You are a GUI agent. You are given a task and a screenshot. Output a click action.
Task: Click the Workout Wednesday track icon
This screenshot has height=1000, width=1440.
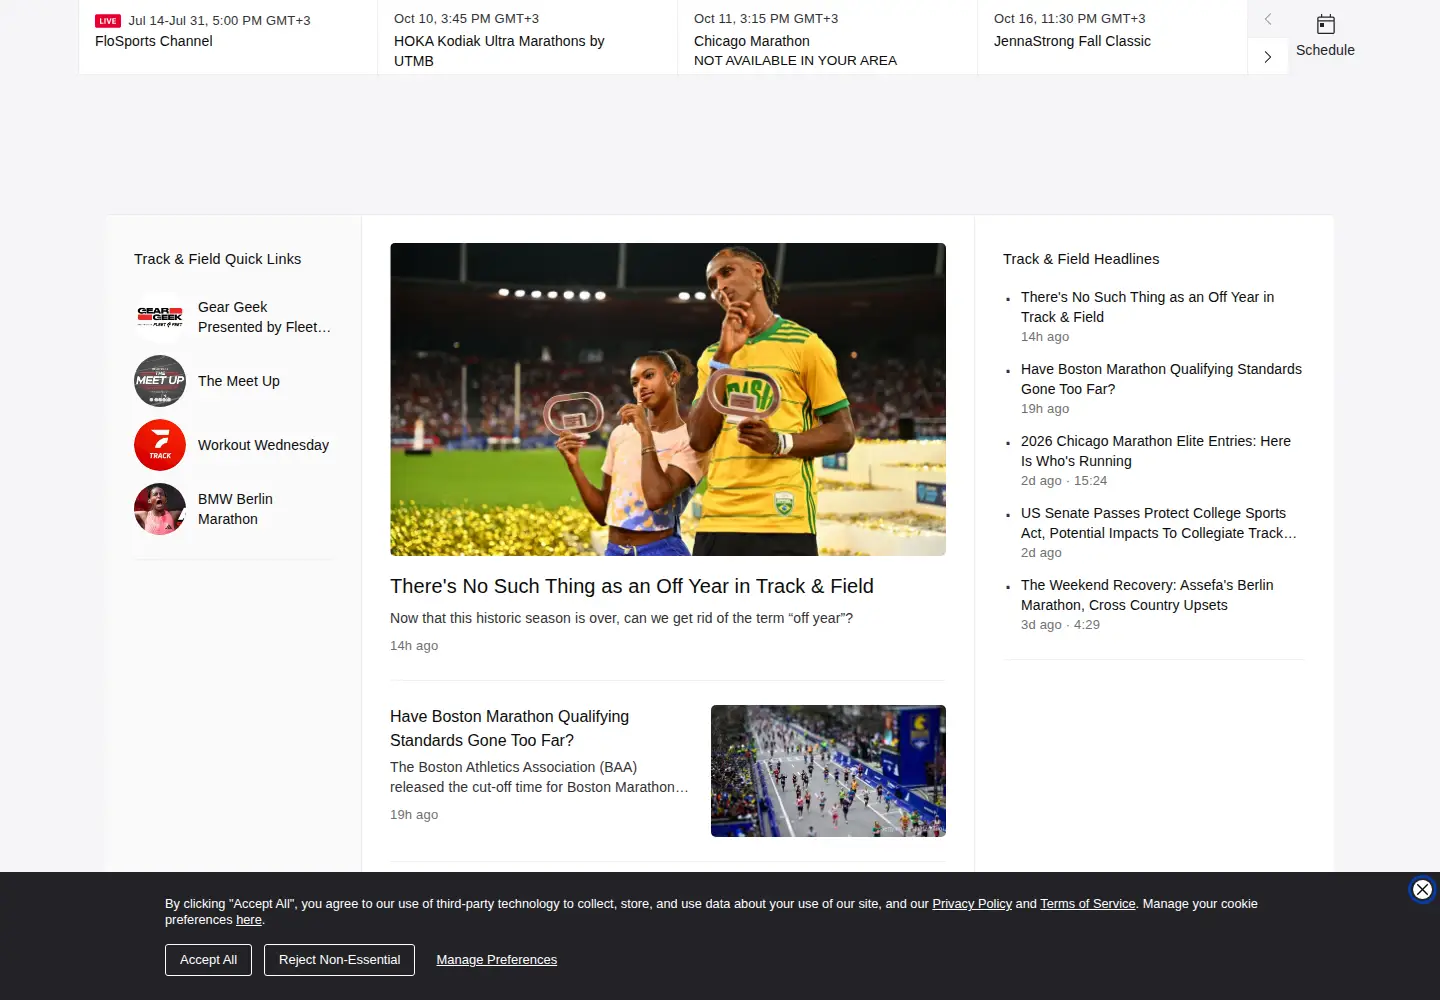click(160, 445)
